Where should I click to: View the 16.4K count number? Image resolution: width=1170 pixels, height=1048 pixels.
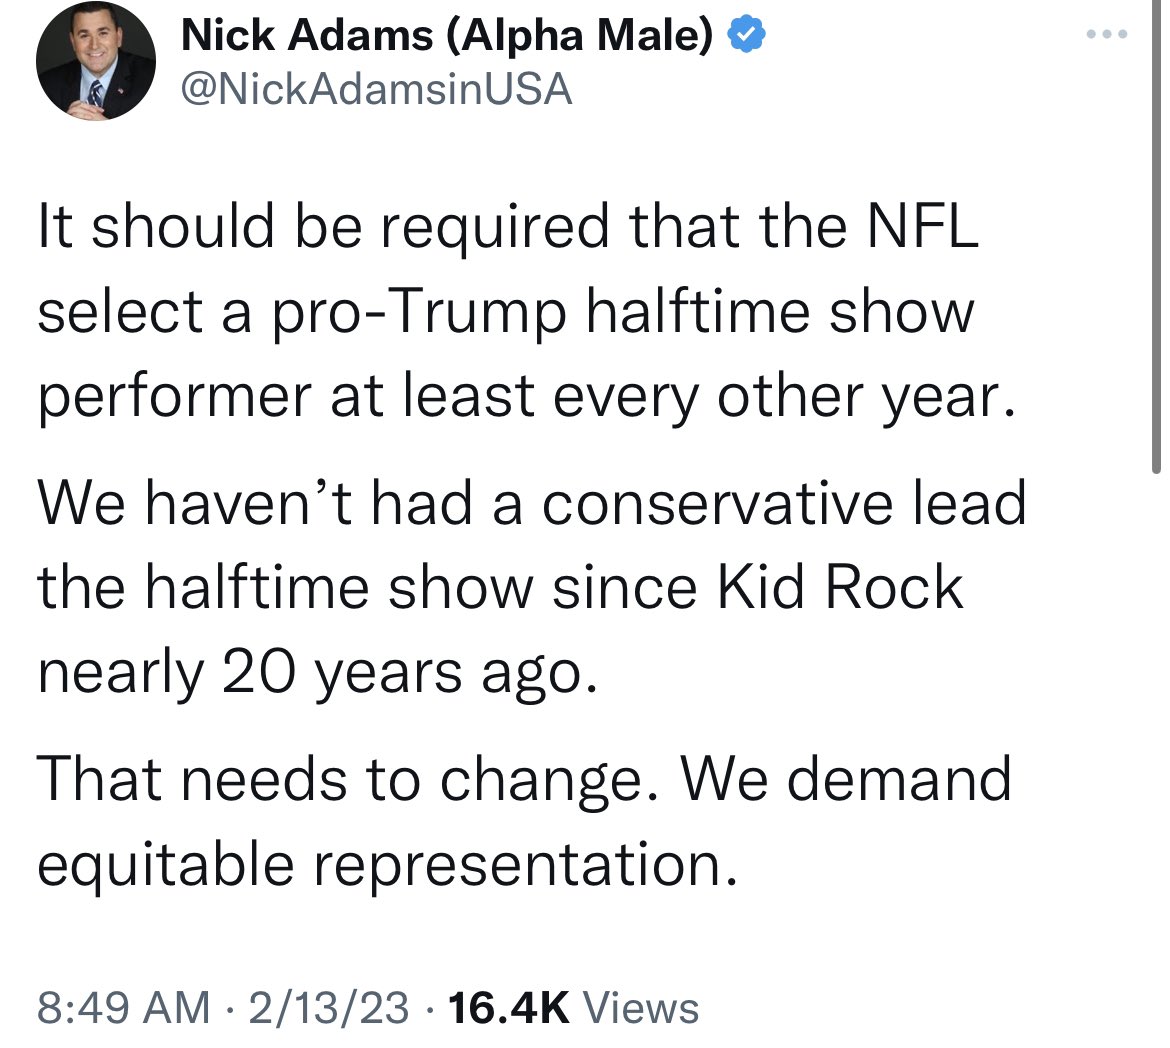(509, 1007)
